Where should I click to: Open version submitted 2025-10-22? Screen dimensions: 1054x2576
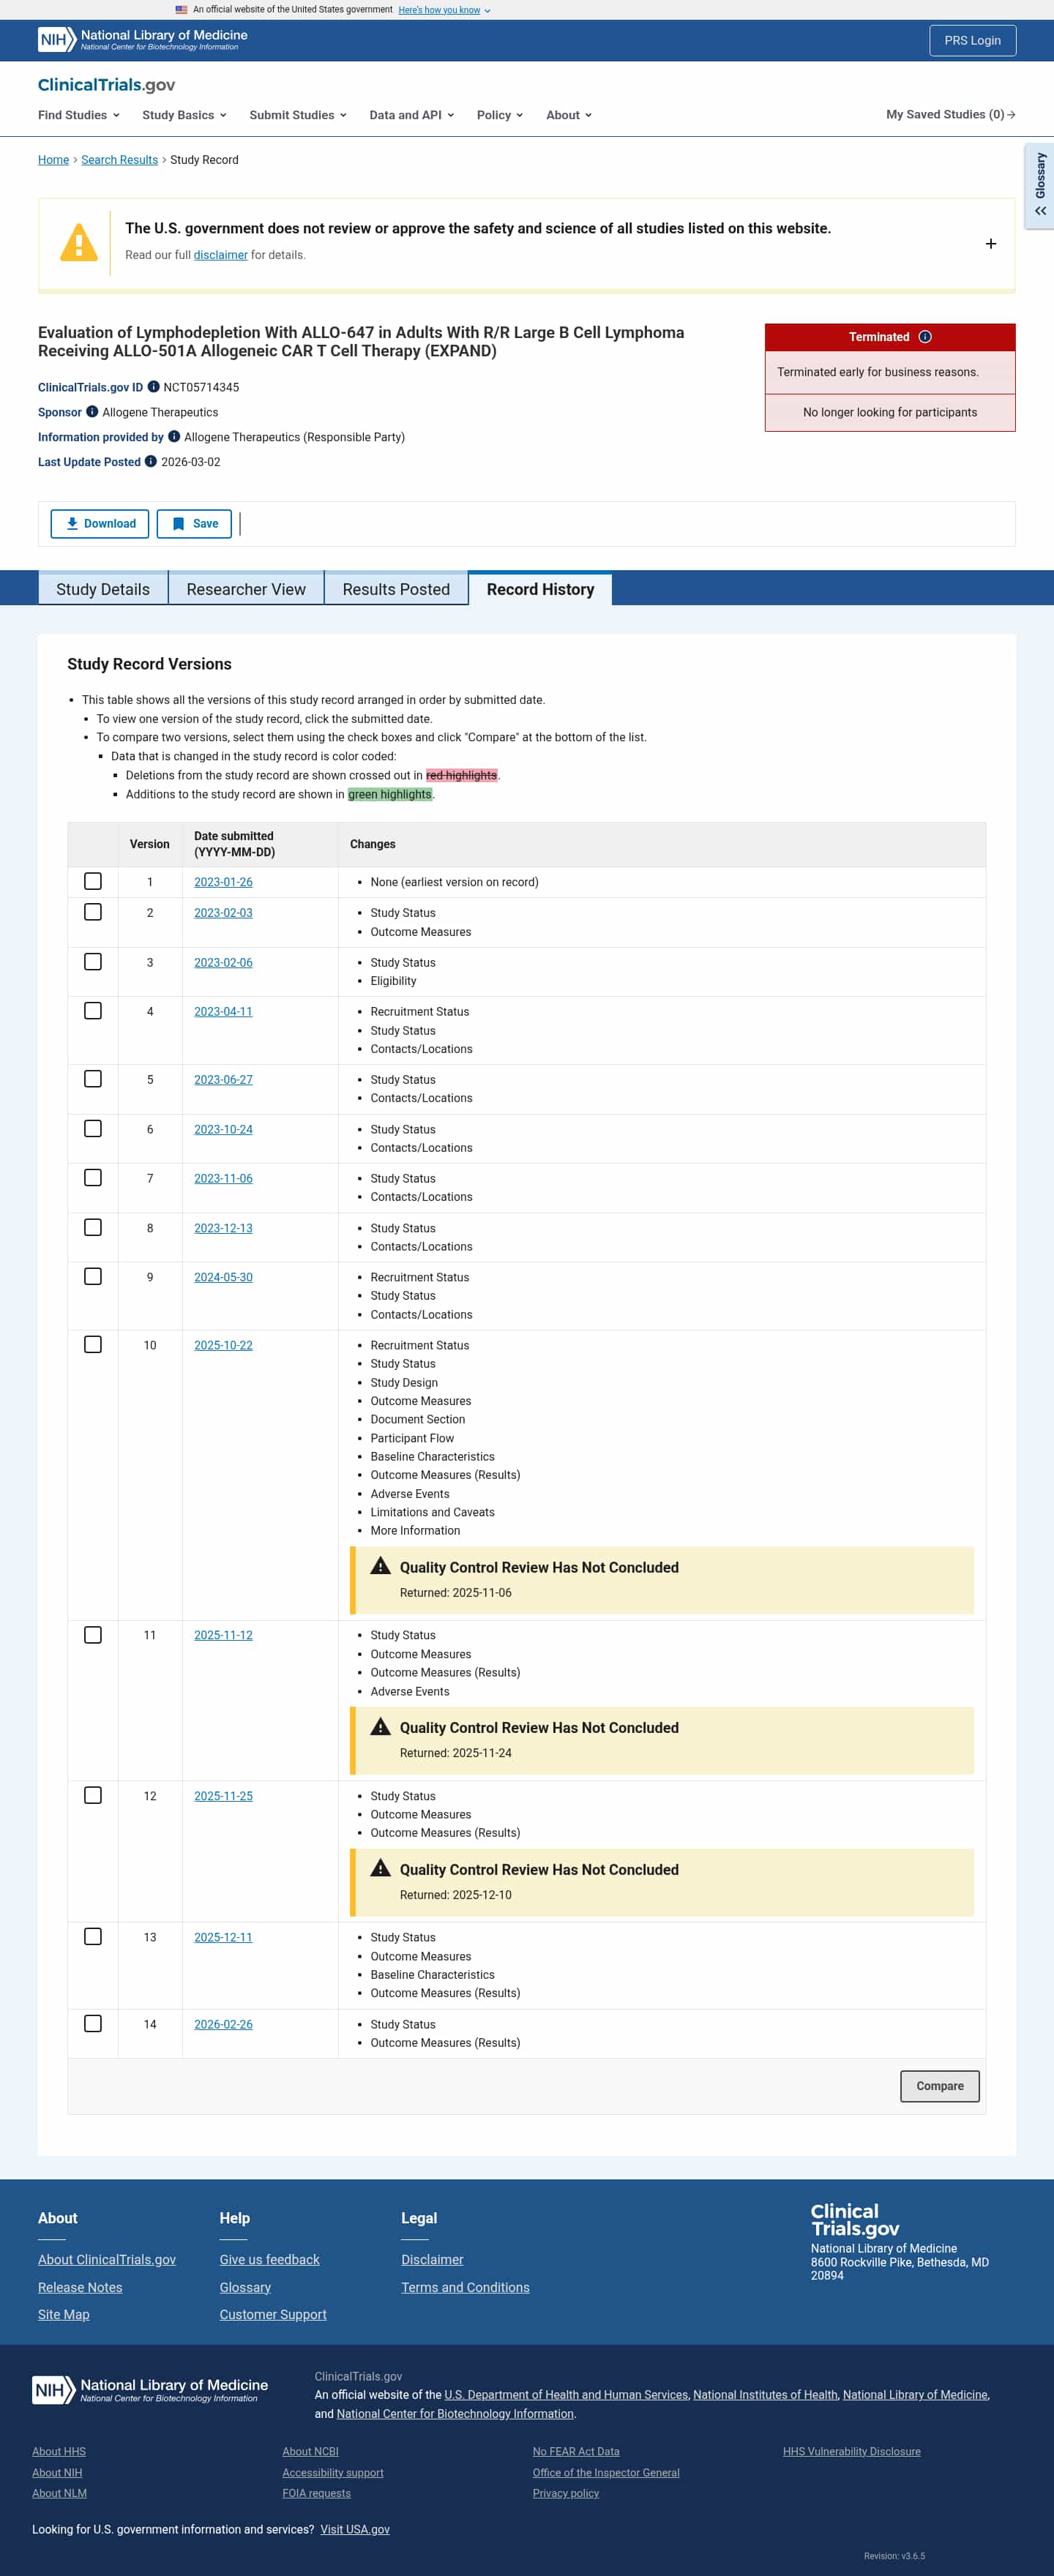[223, 1345]
